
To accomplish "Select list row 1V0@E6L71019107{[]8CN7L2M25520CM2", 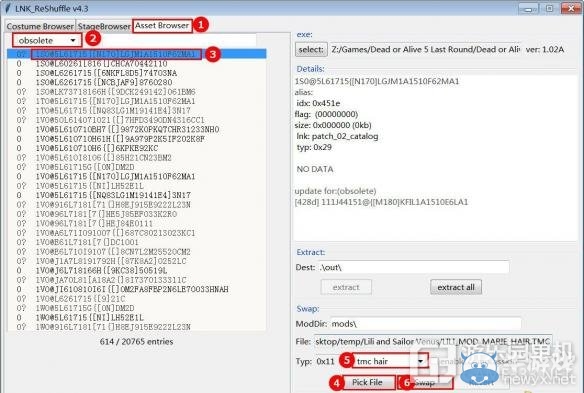I will 137,252.
